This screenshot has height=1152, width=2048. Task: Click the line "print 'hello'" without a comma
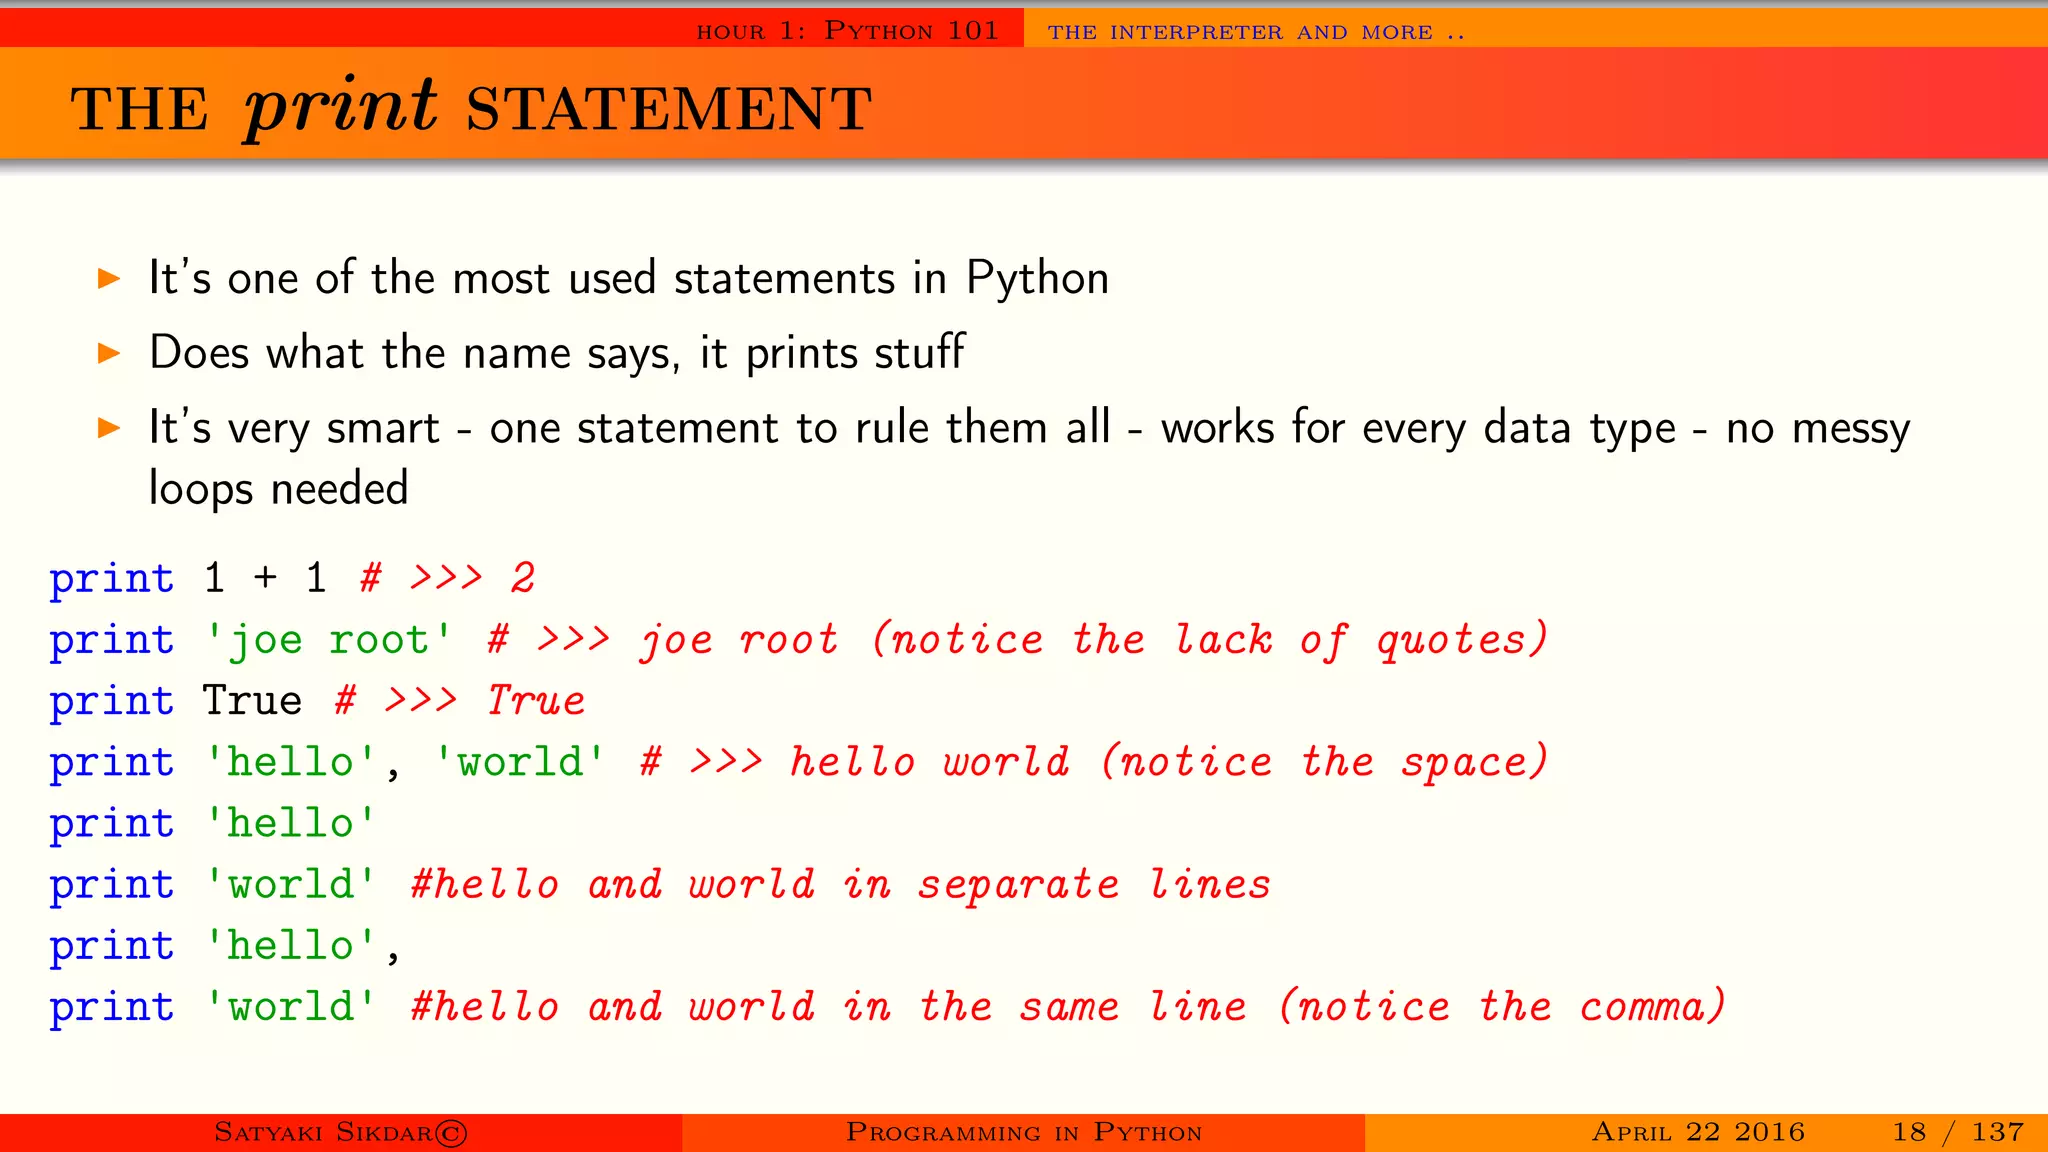213,824
